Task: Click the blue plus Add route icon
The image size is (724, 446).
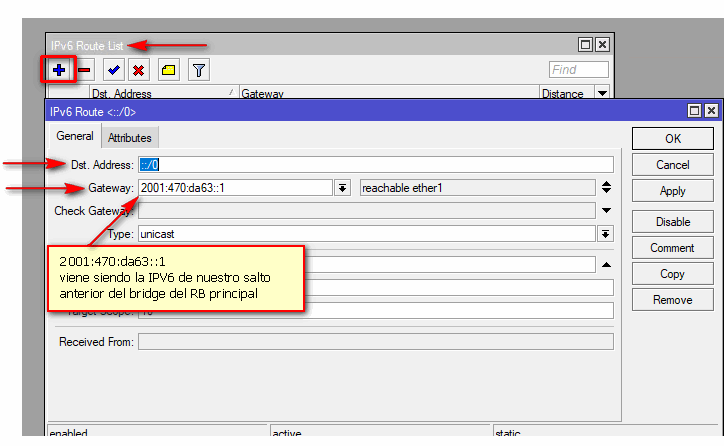Action: click(x=59, y=70)
